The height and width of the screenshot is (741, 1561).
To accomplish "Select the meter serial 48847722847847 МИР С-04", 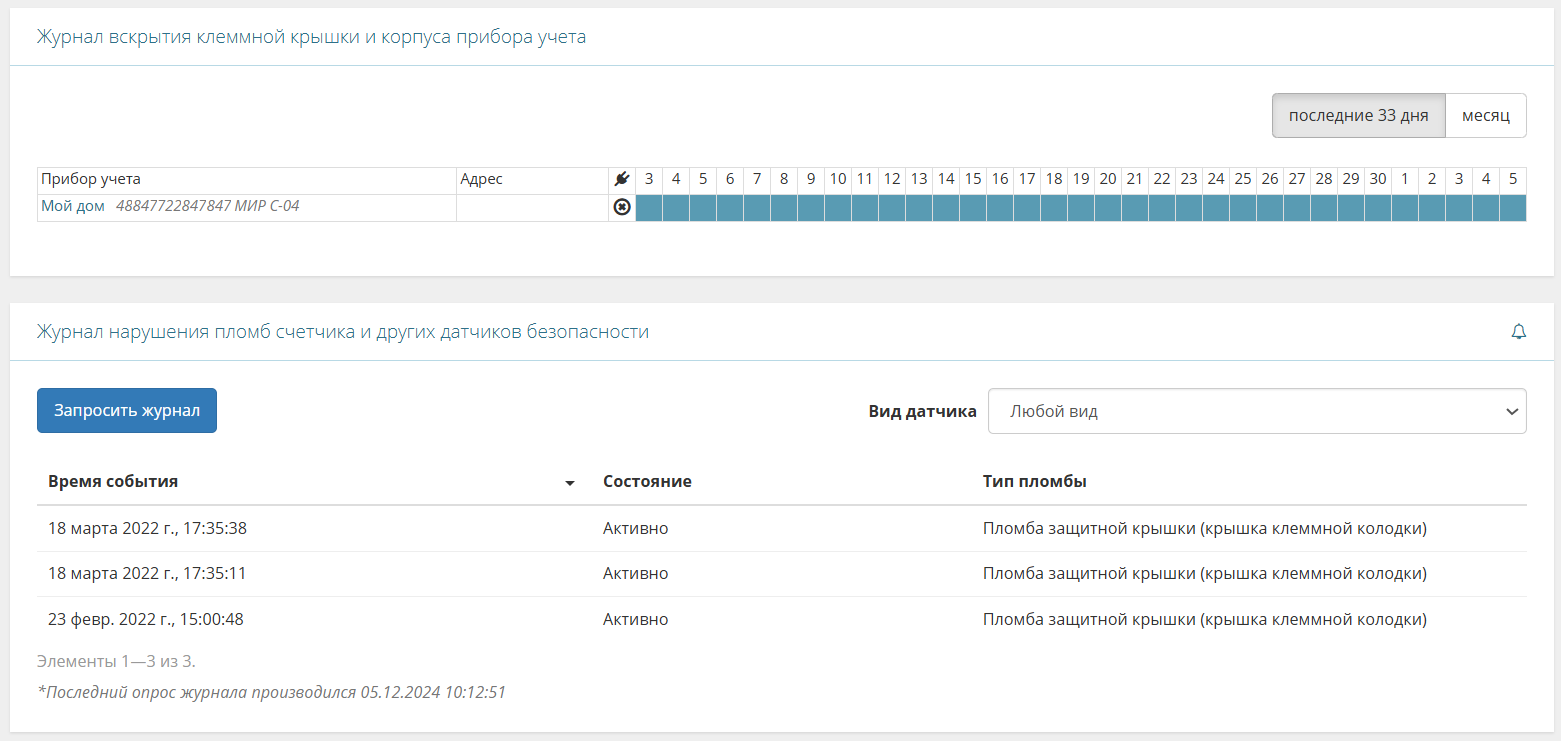I will [208, 206].
